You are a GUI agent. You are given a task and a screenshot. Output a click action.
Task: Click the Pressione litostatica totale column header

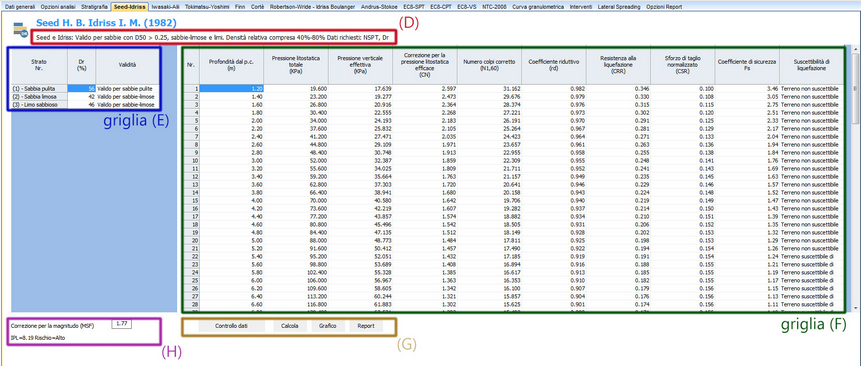click(296, 65)
